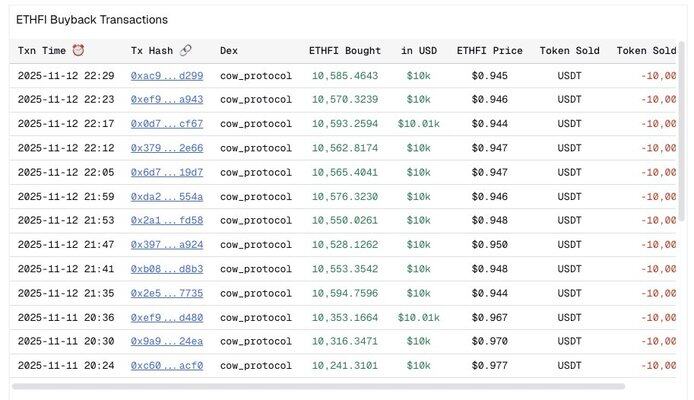Open transaction hash 0xef9...a943

pyautogui.click(x=166, y=100)
